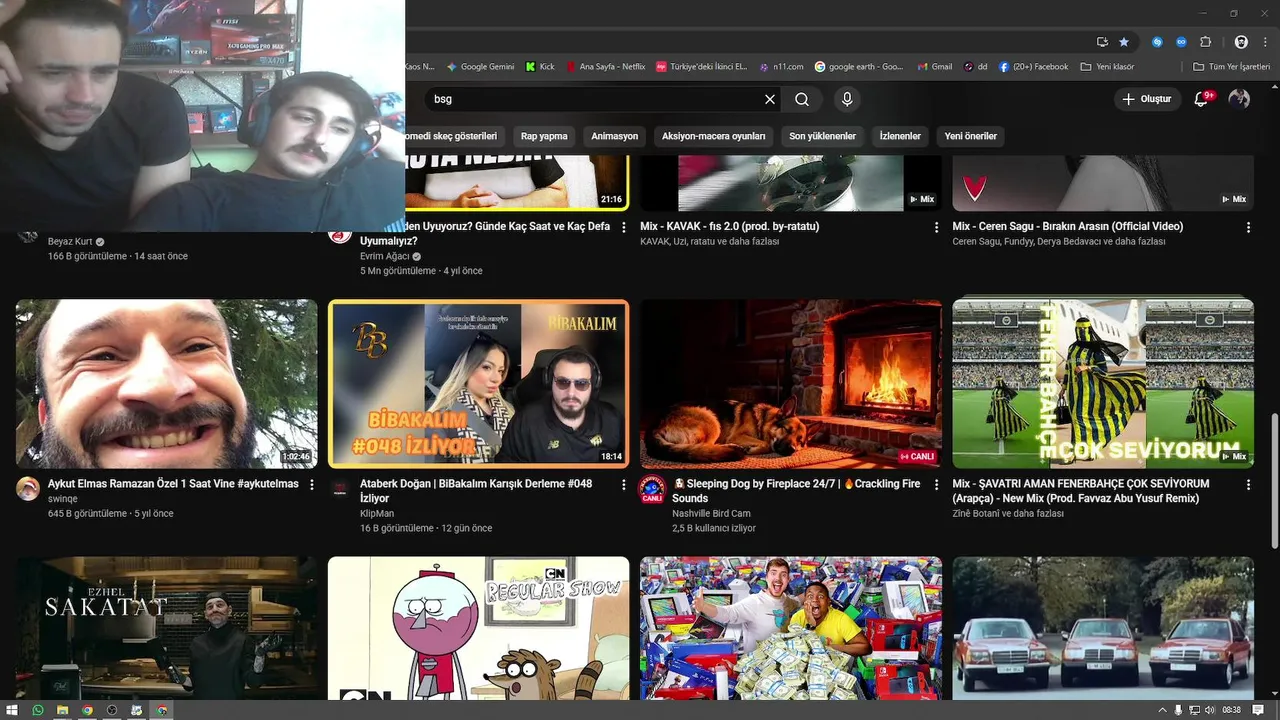The width and height of the screenshot is (1280, 720).
Task: Click the YouTube search magnifier button
Action: [x=802, y=99]
